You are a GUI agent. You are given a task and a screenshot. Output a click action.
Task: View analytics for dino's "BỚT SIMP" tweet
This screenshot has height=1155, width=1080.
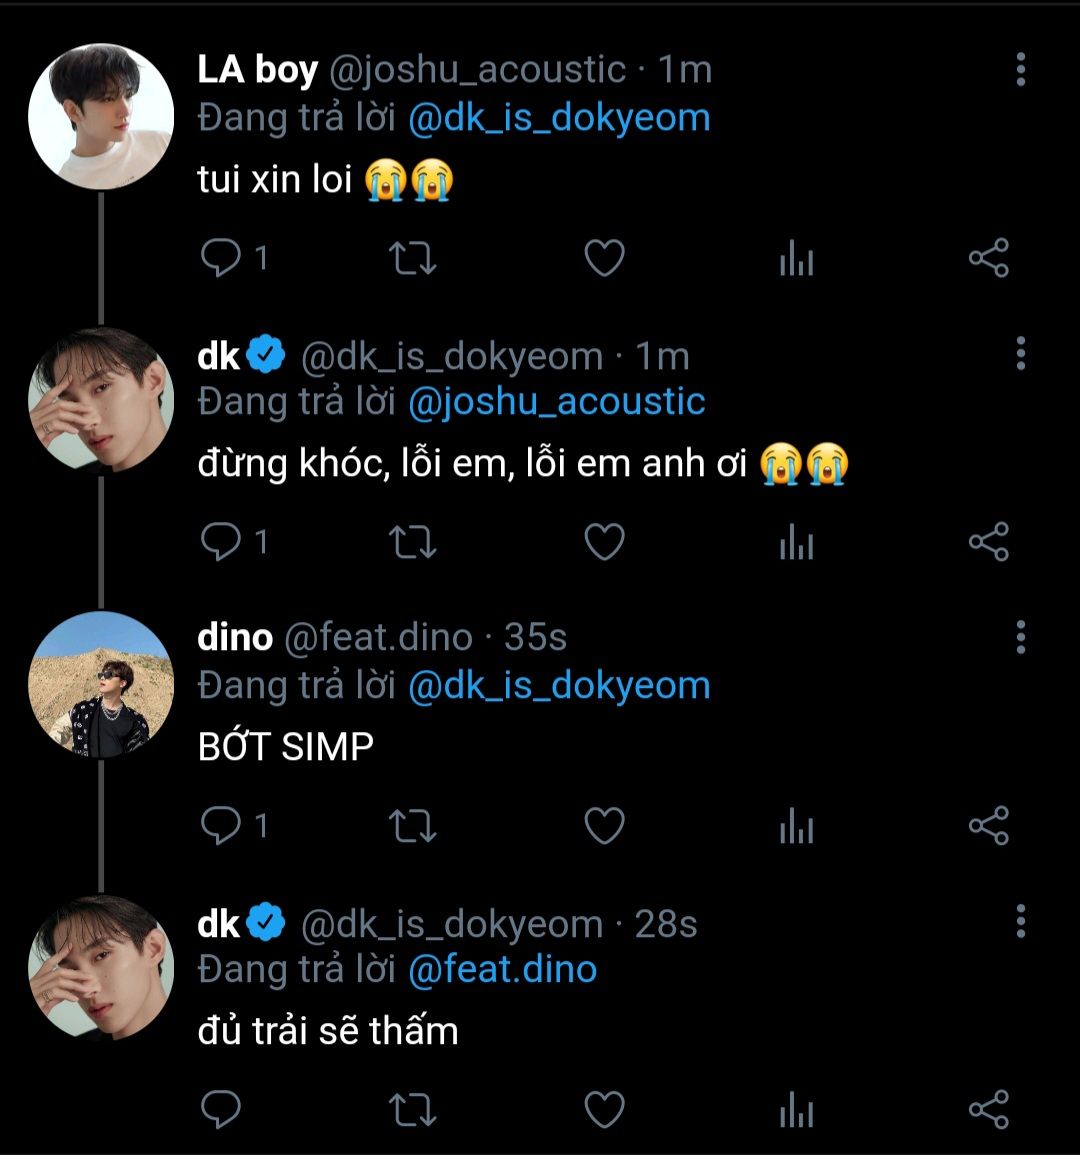click(796, 828)
